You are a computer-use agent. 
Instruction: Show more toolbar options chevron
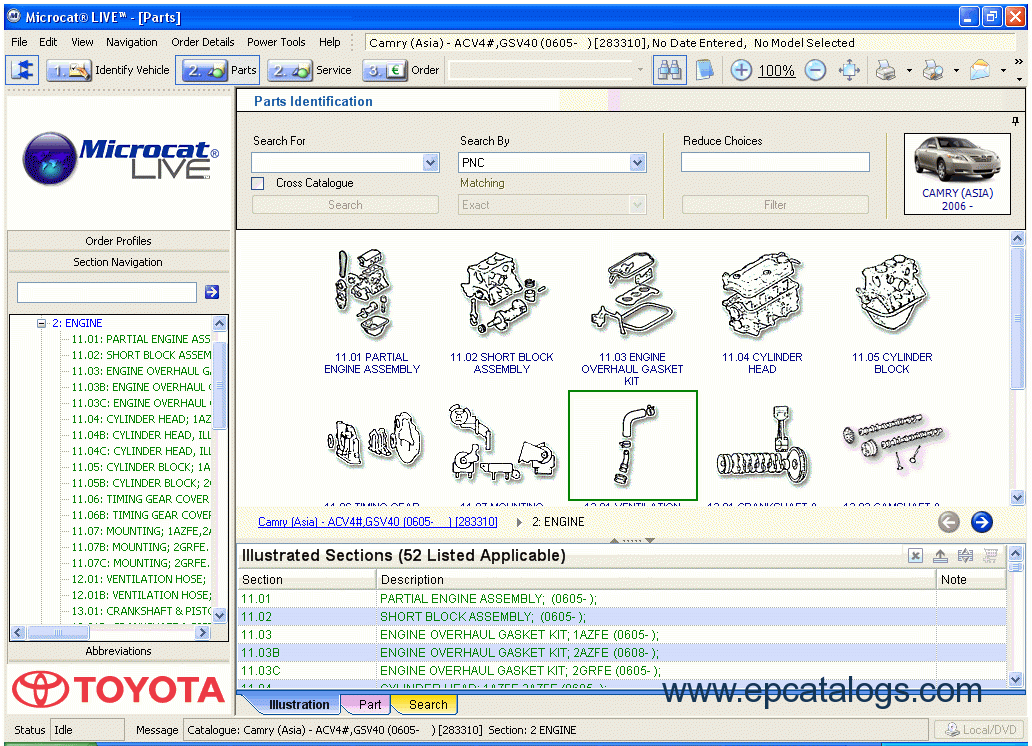point(1019,62)
